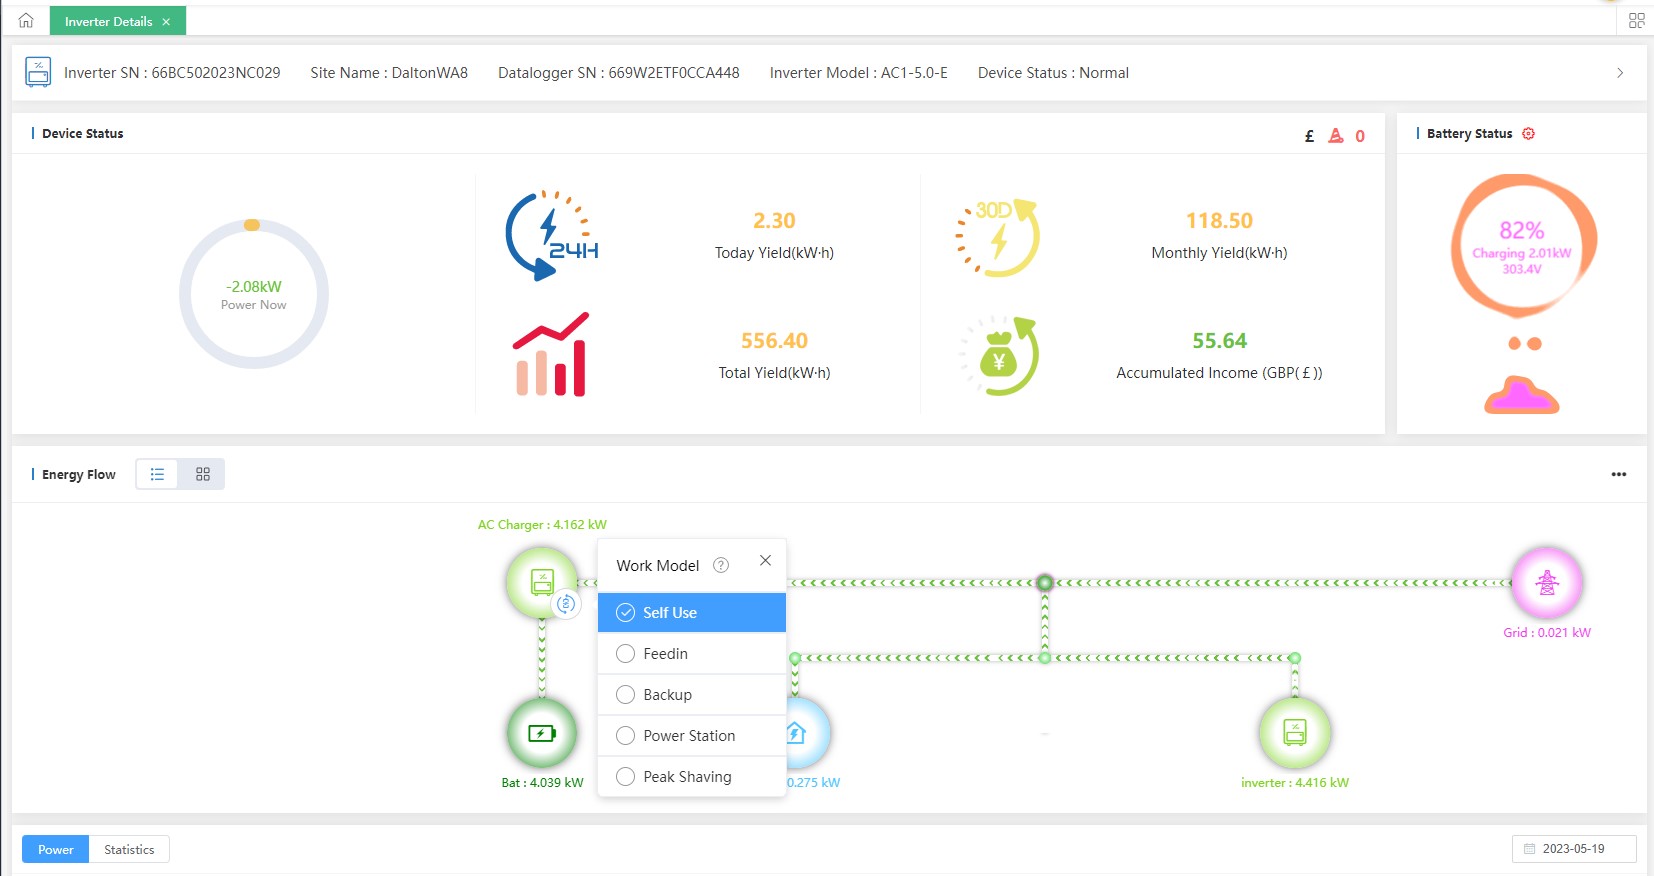The image size is (1654, 876).
Task: Open the date picker 2023-05-19
Action: [x=1573, y=849]
